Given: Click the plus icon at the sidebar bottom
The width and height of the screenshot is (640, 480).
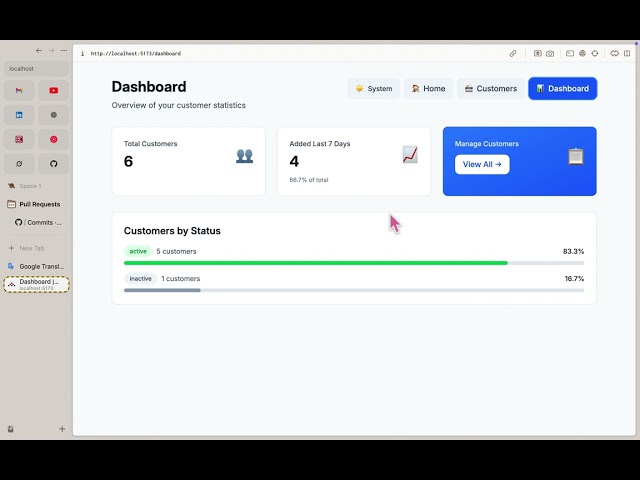Looking at the screenshot, I should (62, 429).
